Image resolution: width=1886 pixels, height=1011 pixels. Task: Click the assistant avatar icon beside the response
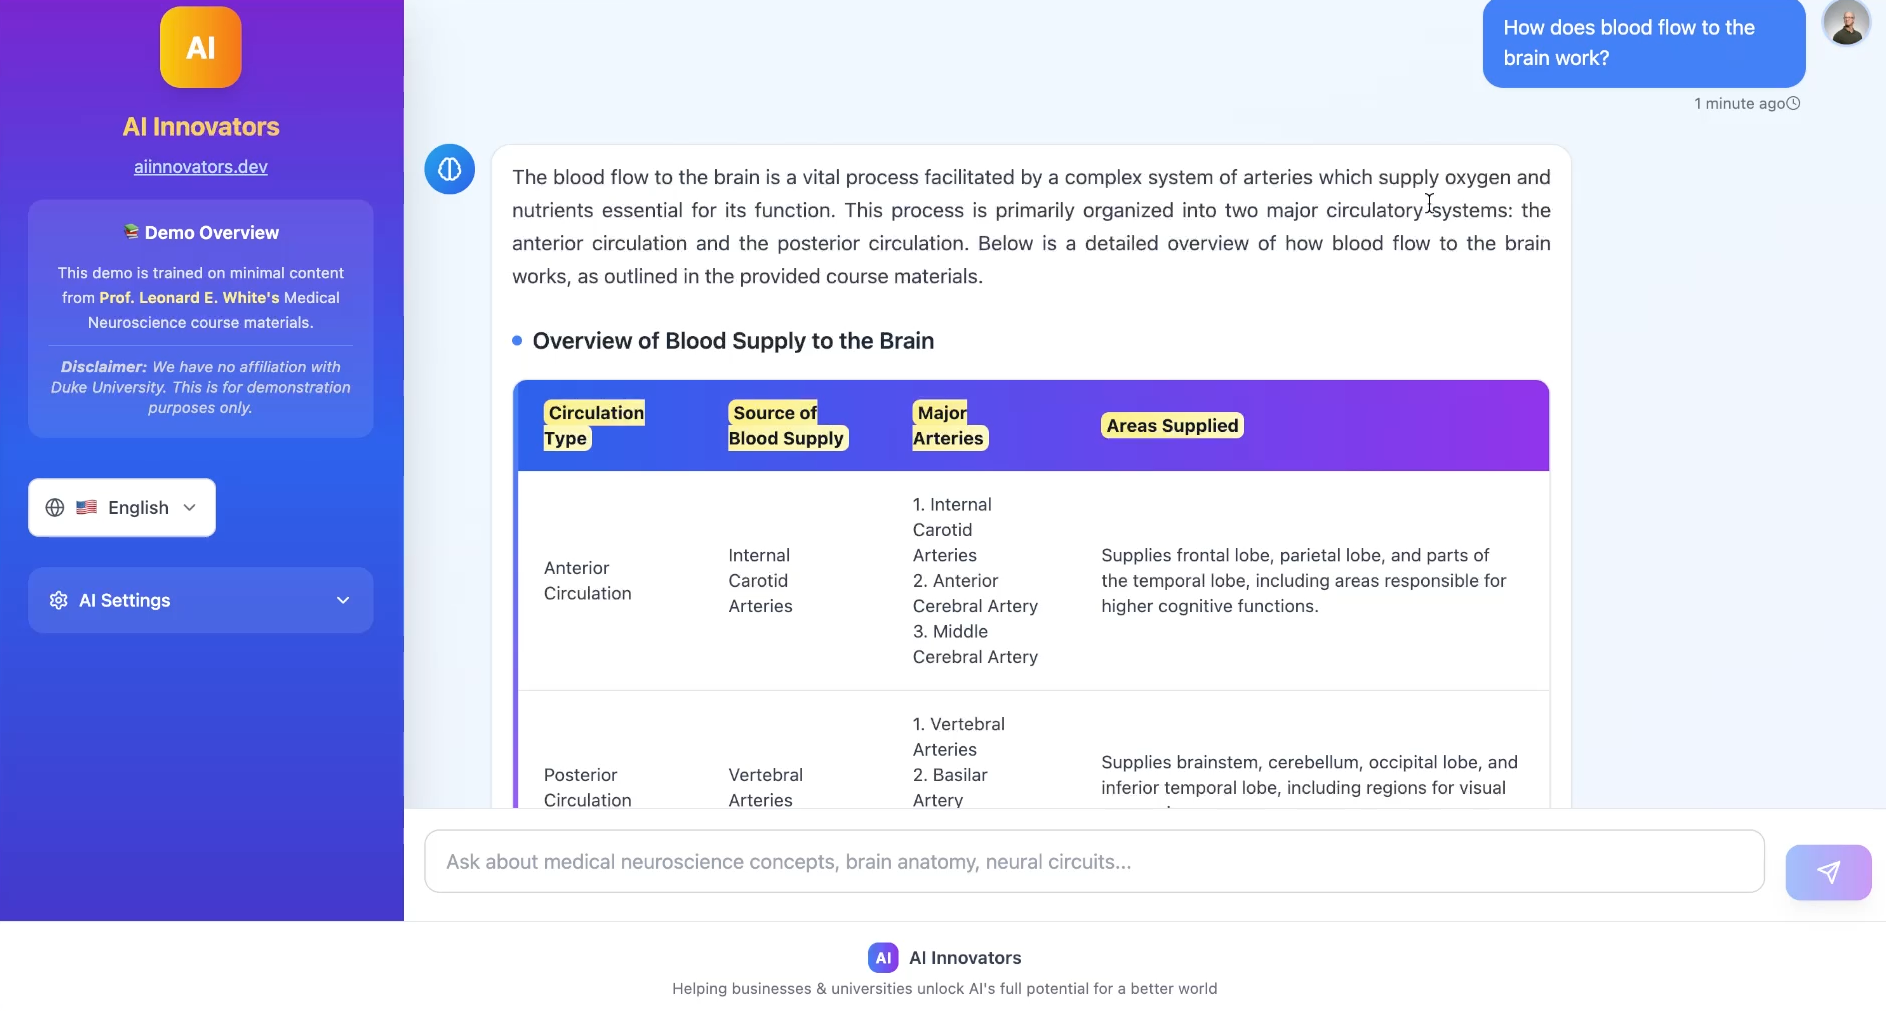(x=450, y=169)
